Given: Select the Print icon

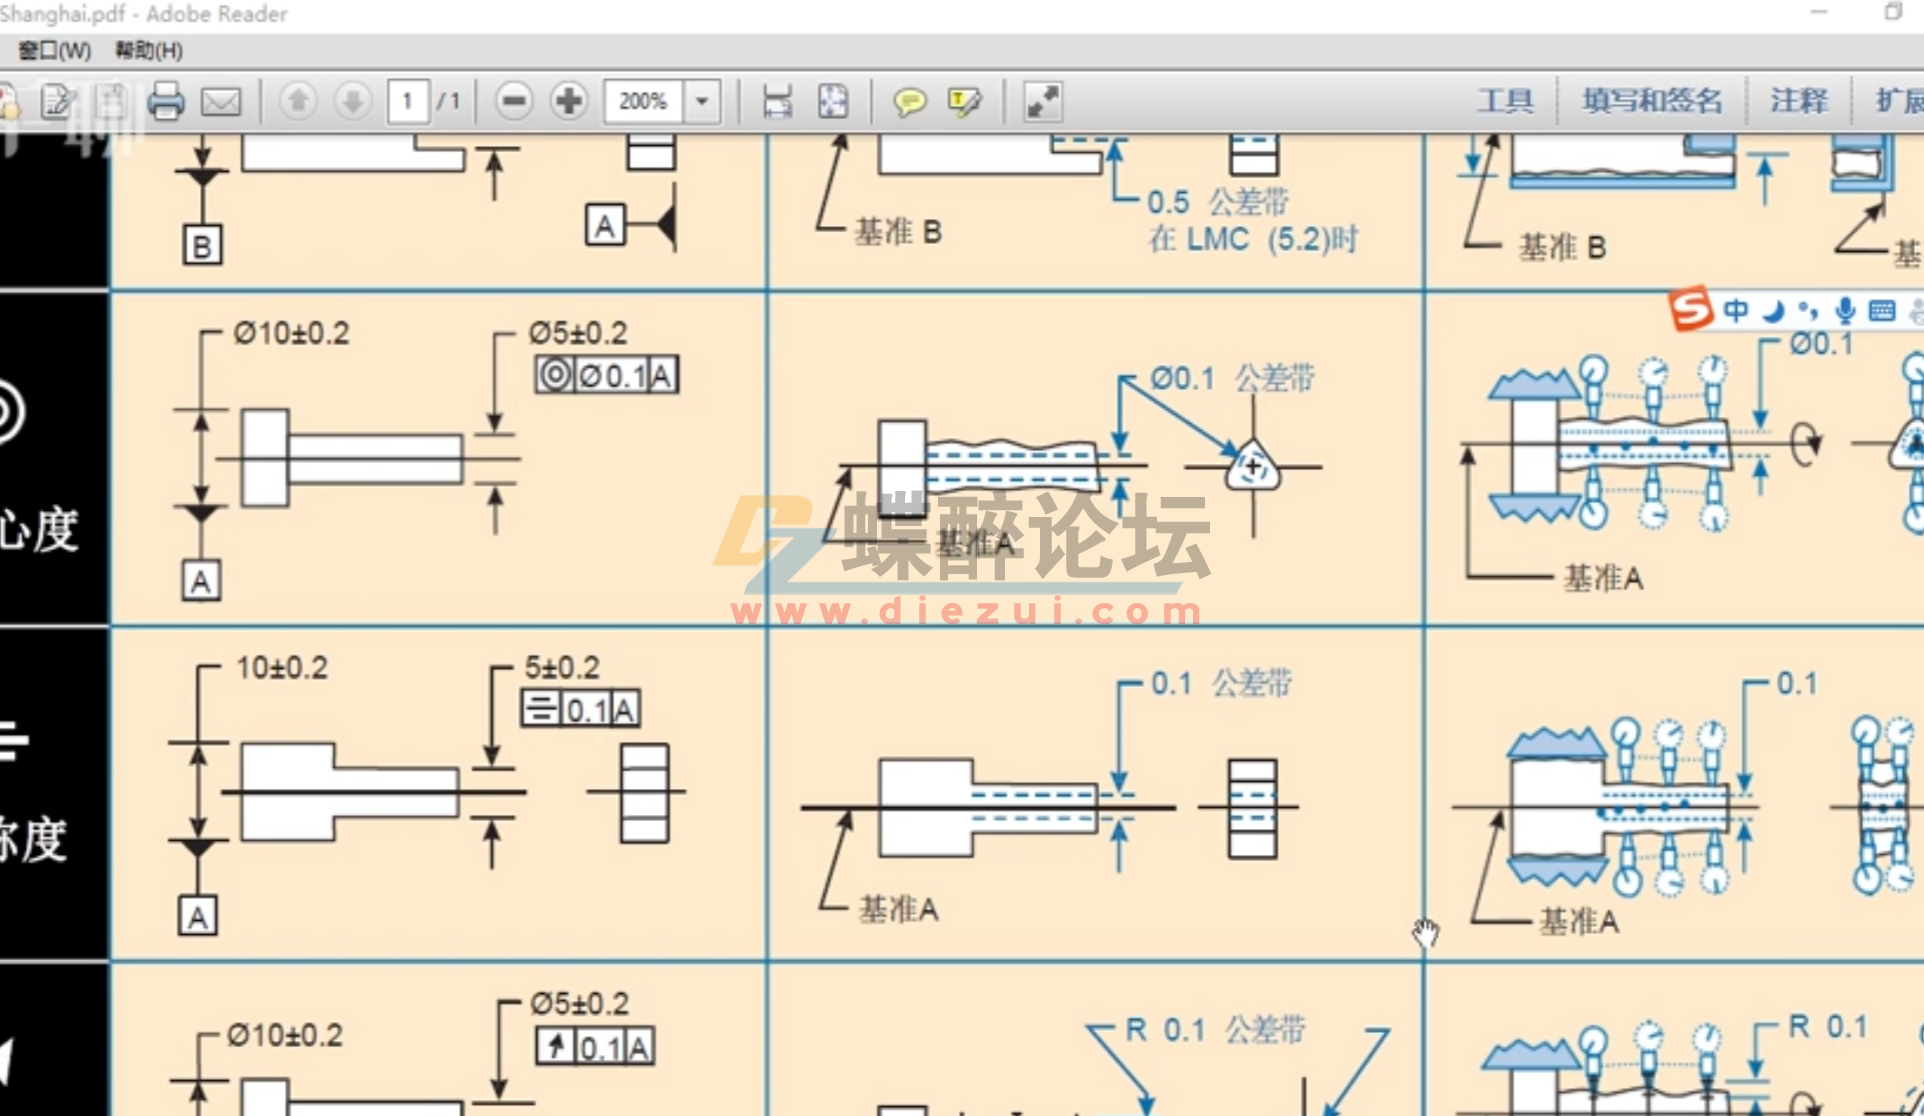Looking at the screenshot, I should [166, 101].
